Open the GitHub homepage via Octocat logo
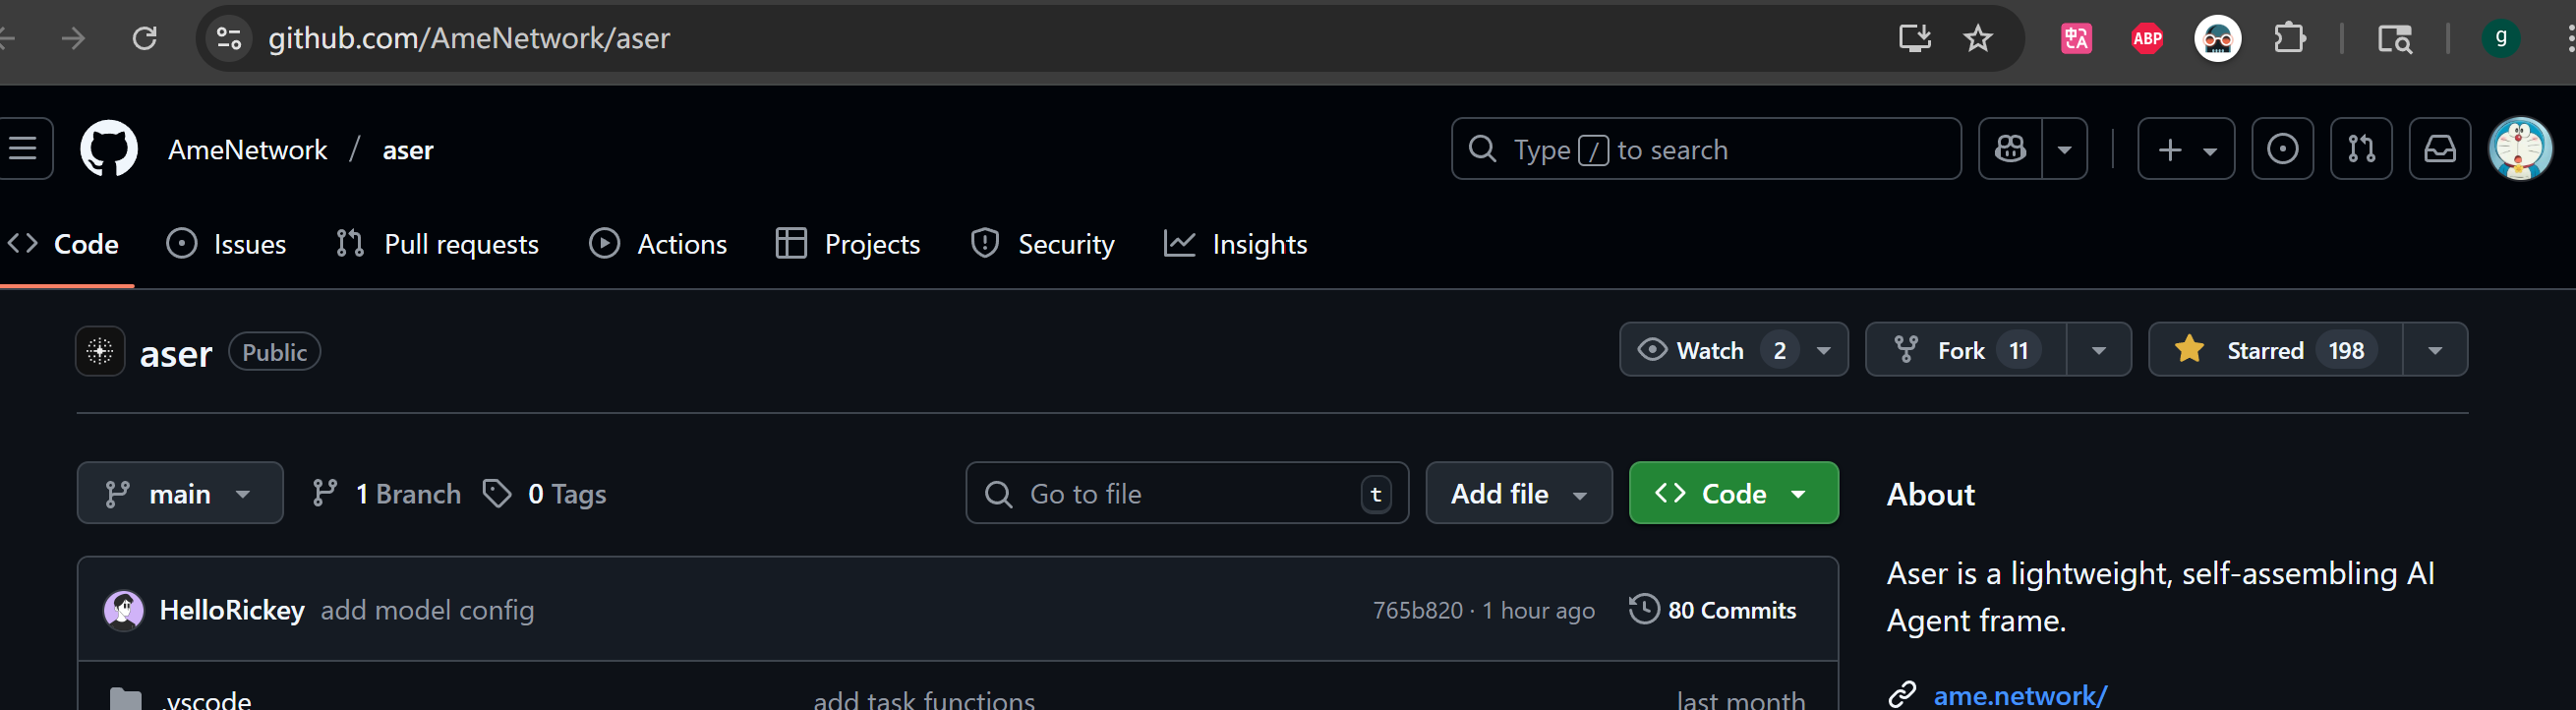This screenshot has width=2576, height=710. [x=108, y=149]
